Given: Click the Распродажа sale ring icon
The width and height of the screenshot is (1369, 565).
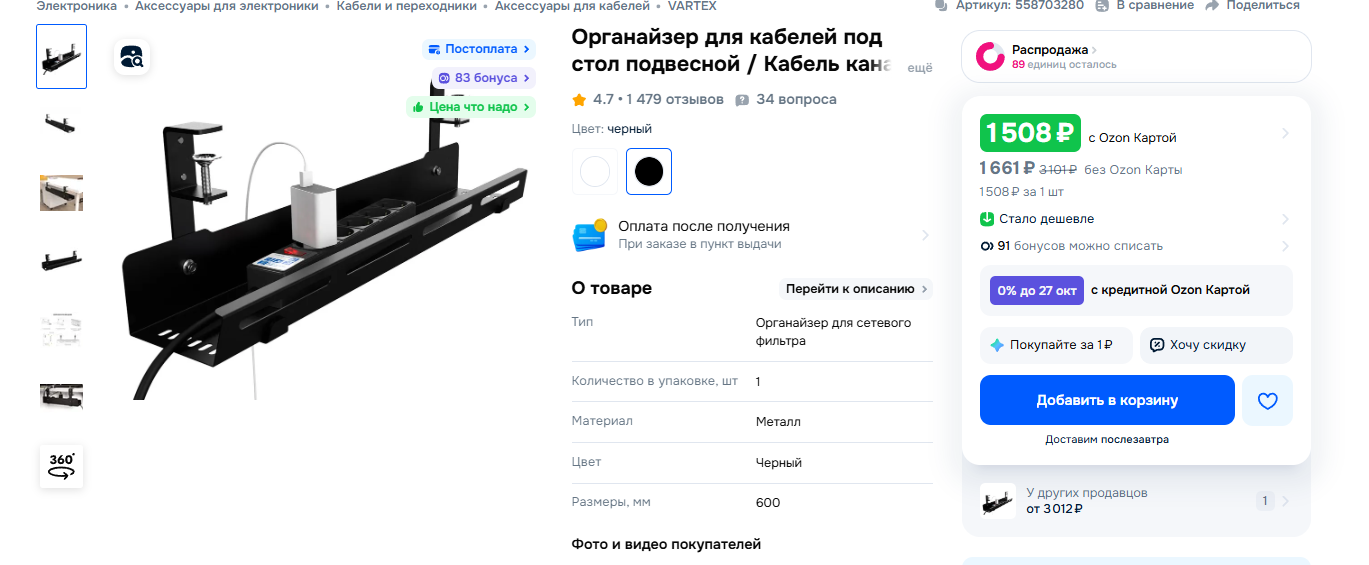Looking at the screenshot, I should [x=990, y=56].
